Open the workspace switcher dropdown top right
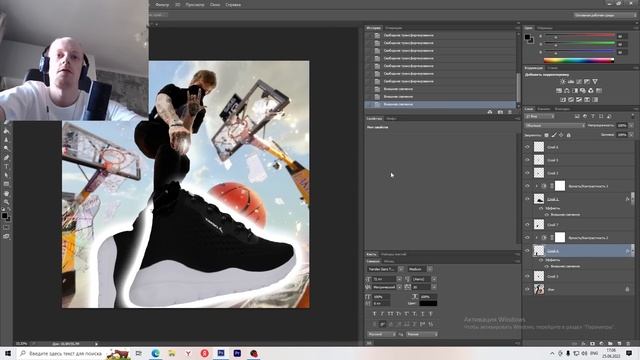 coord(604,15)
